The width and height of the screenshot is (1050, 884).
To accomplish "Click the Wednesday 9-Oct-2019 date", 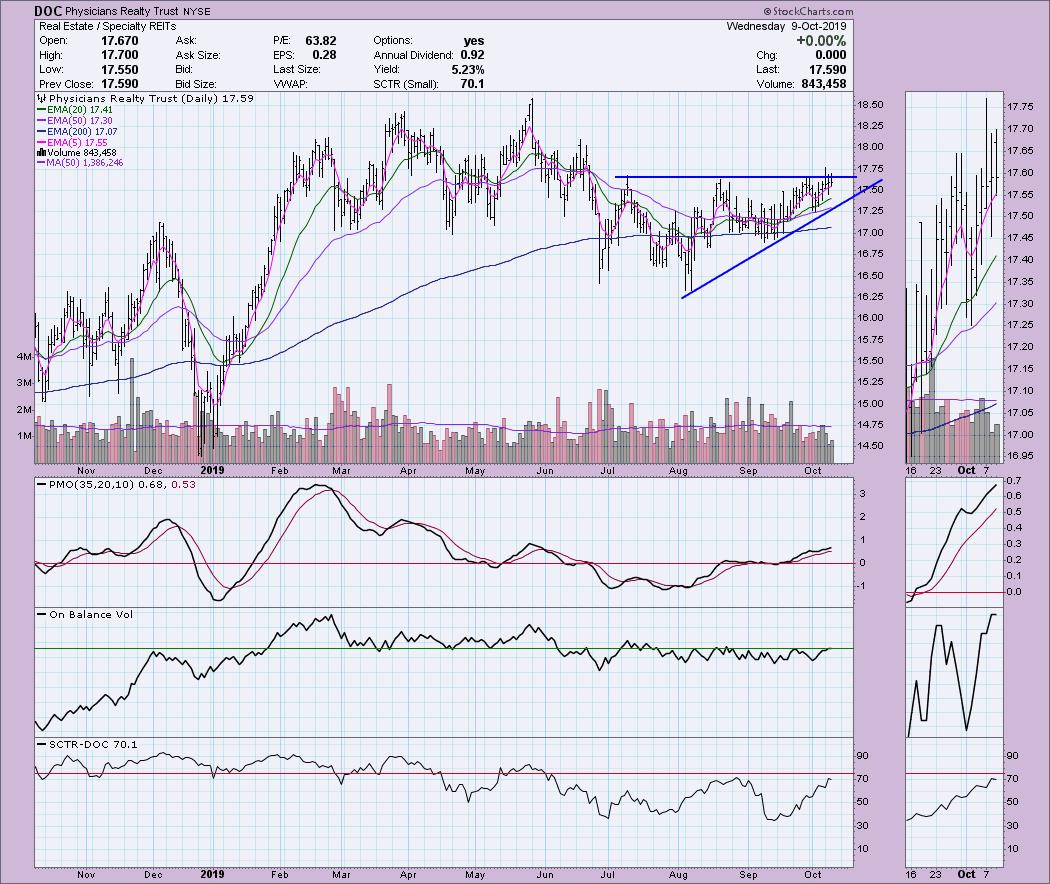I will [x=787, y=26].
